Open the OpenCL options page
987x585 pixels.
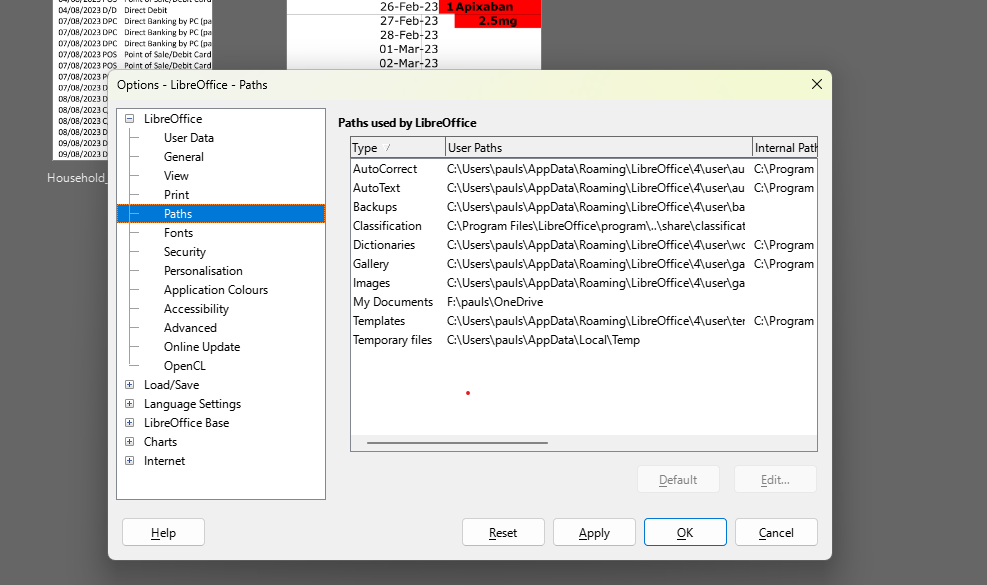[x=184, y=366]
